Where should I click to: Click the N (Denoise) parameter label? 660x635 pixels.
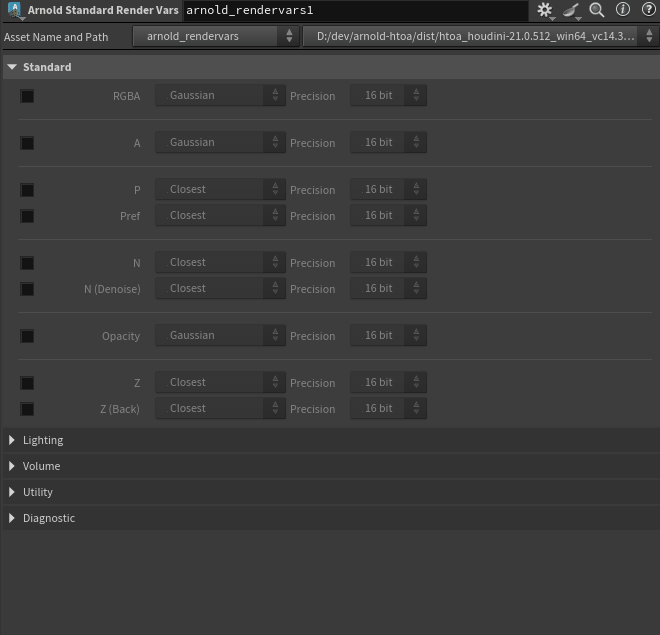pyautogui.click(x=112, y=289)
